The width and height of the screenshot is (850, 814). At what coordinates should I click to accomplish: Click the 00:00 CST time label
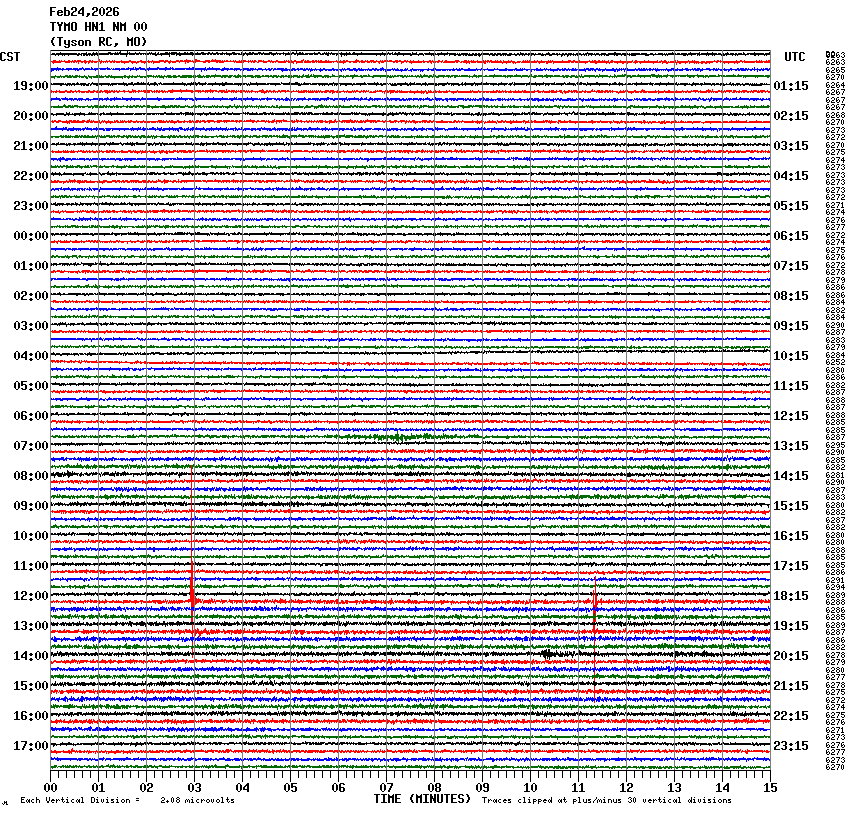(x=30, y=236)
